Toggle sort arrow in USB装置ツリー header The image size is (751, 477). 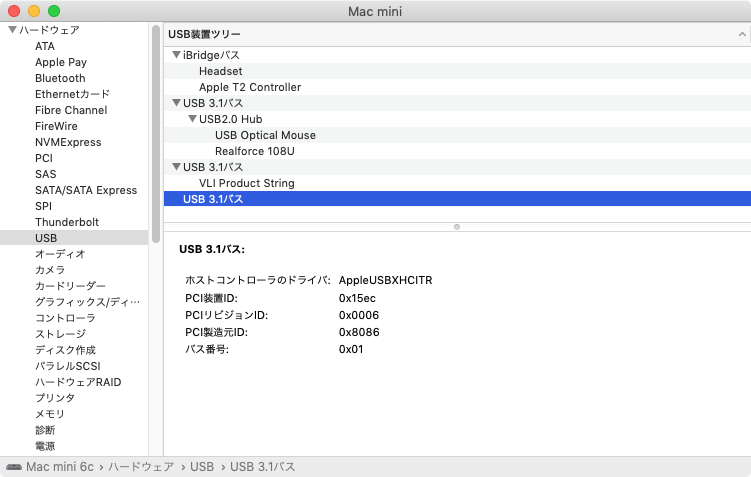tap(742, 34)
